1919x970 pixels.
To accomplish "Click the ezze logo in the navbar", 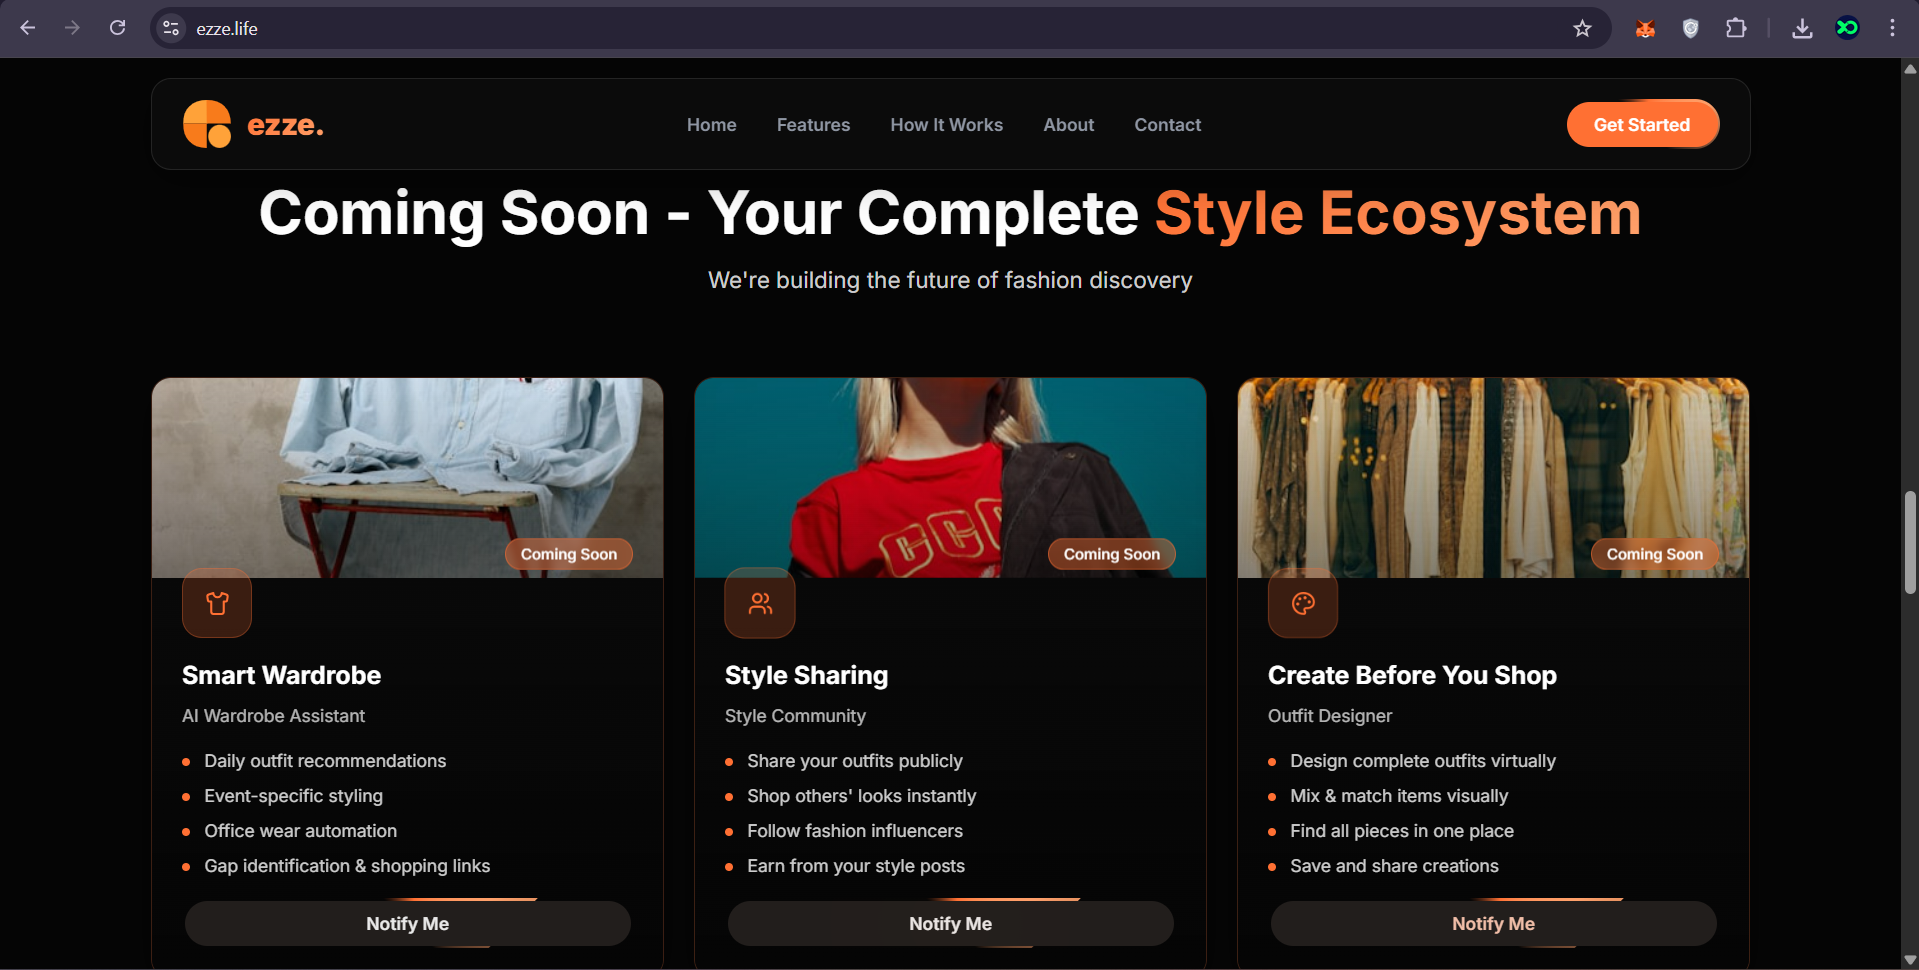I will click(x=251, y=124).
